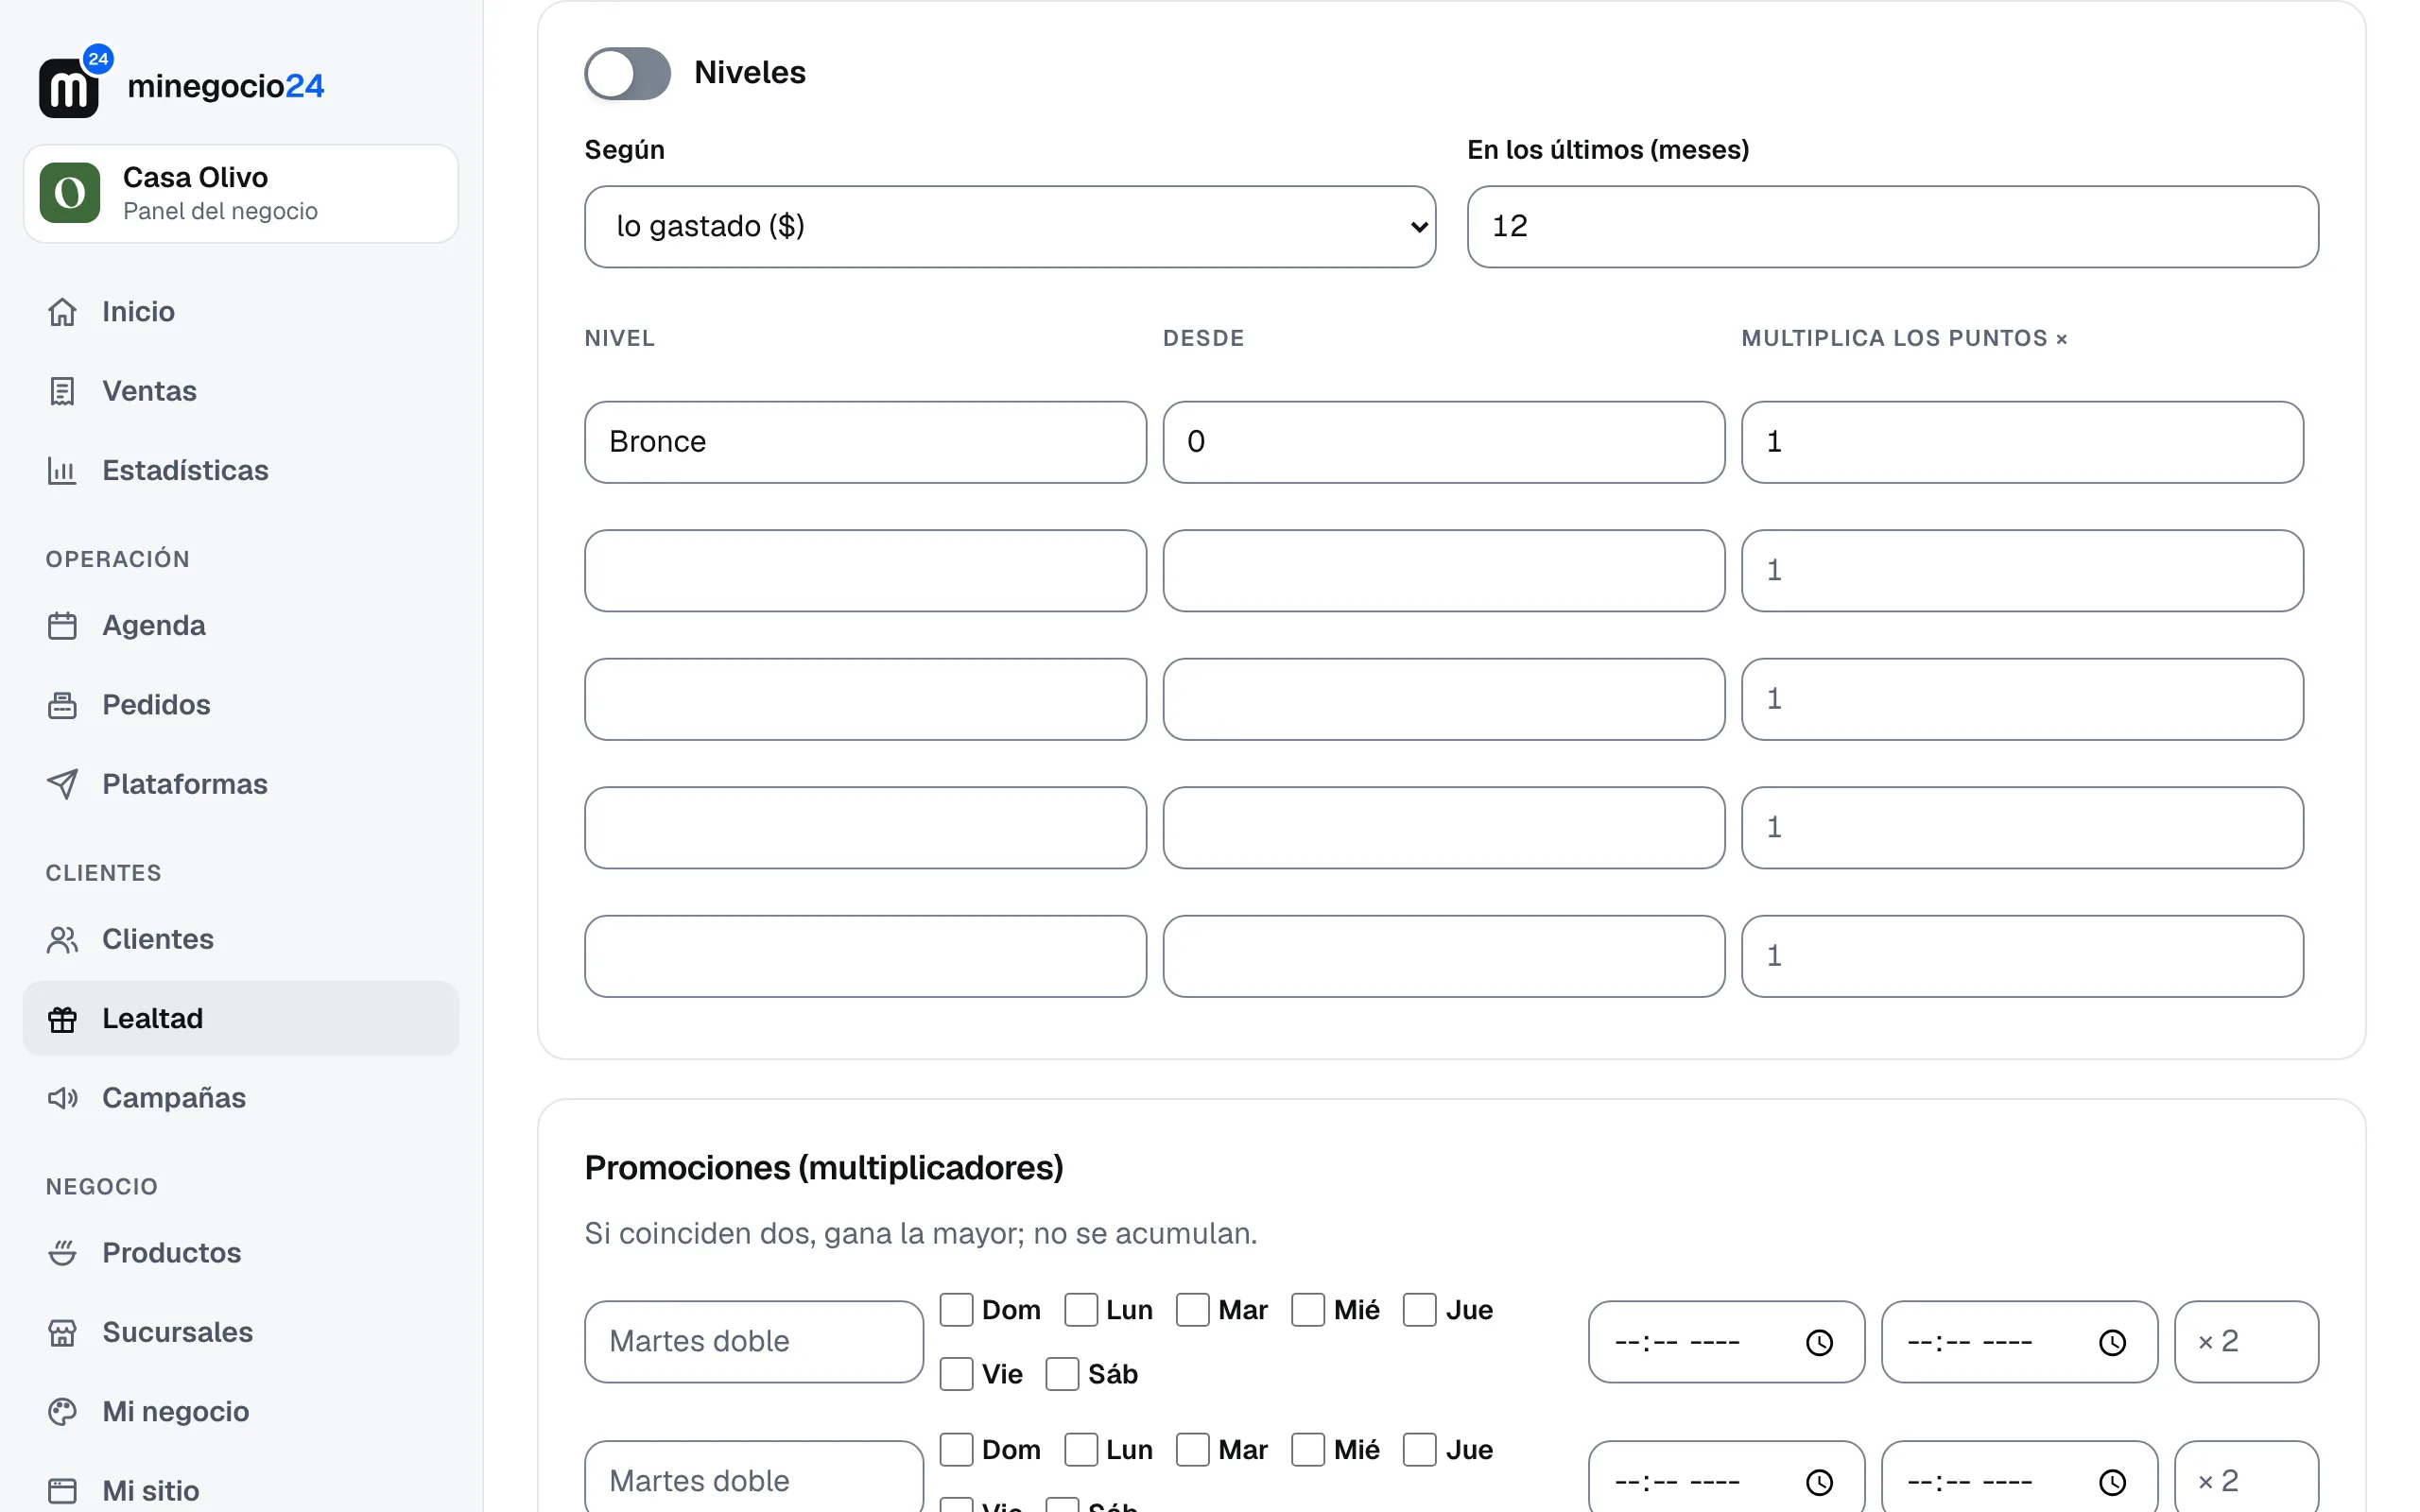Click Bronce row multiplier field

pyautogui.click(x=2022, y=442)
